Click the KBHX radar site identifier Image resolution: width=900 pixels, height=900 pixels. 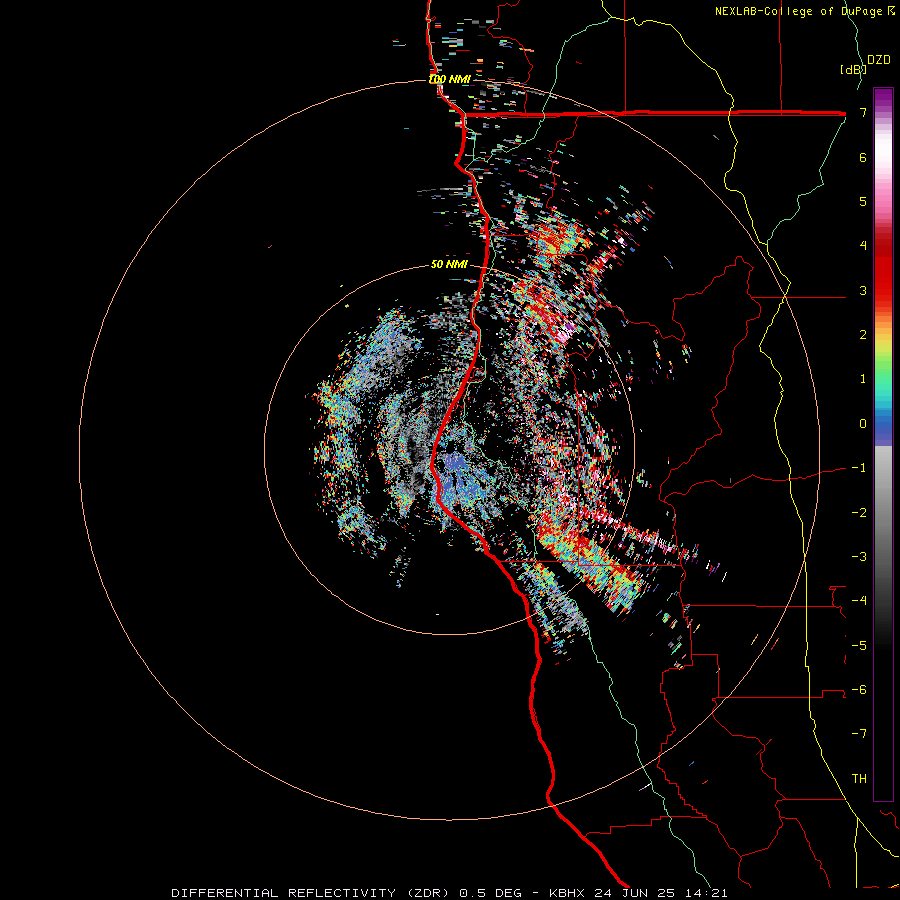tap(567, 893)
